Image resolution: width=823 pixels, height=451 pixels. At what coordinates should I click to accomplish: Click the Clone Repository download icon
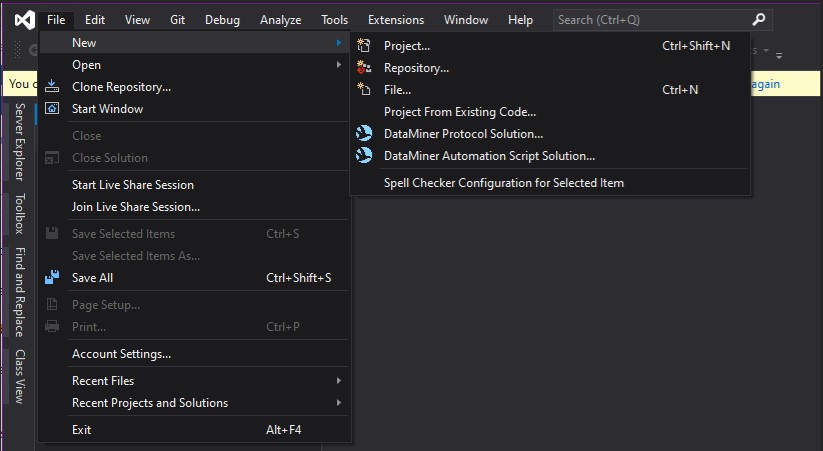[x=52, y=86]
